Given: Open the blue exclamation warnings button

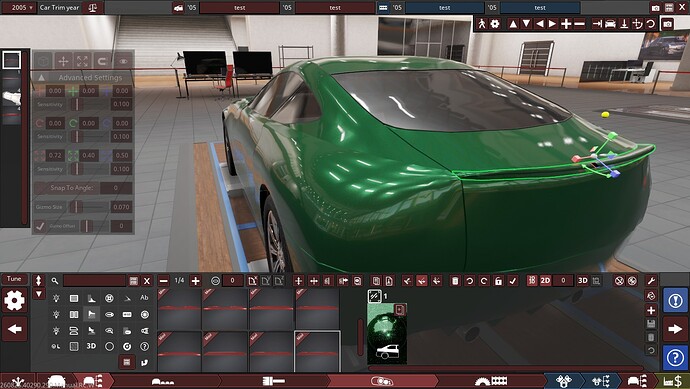Looking at the screenshot, I should [675, 301].
